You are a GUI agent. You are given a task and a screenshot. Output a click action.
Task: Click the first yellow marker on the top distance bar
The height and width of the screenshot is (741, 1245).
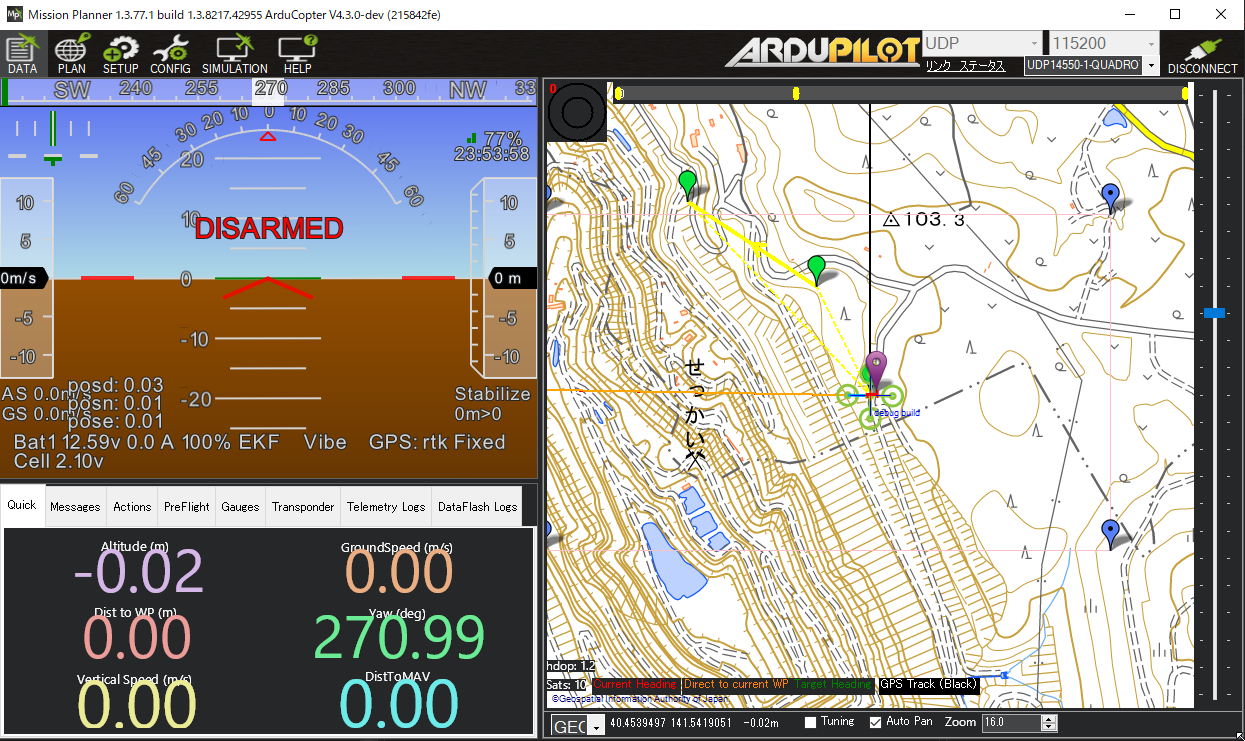[x=620, y=93]
